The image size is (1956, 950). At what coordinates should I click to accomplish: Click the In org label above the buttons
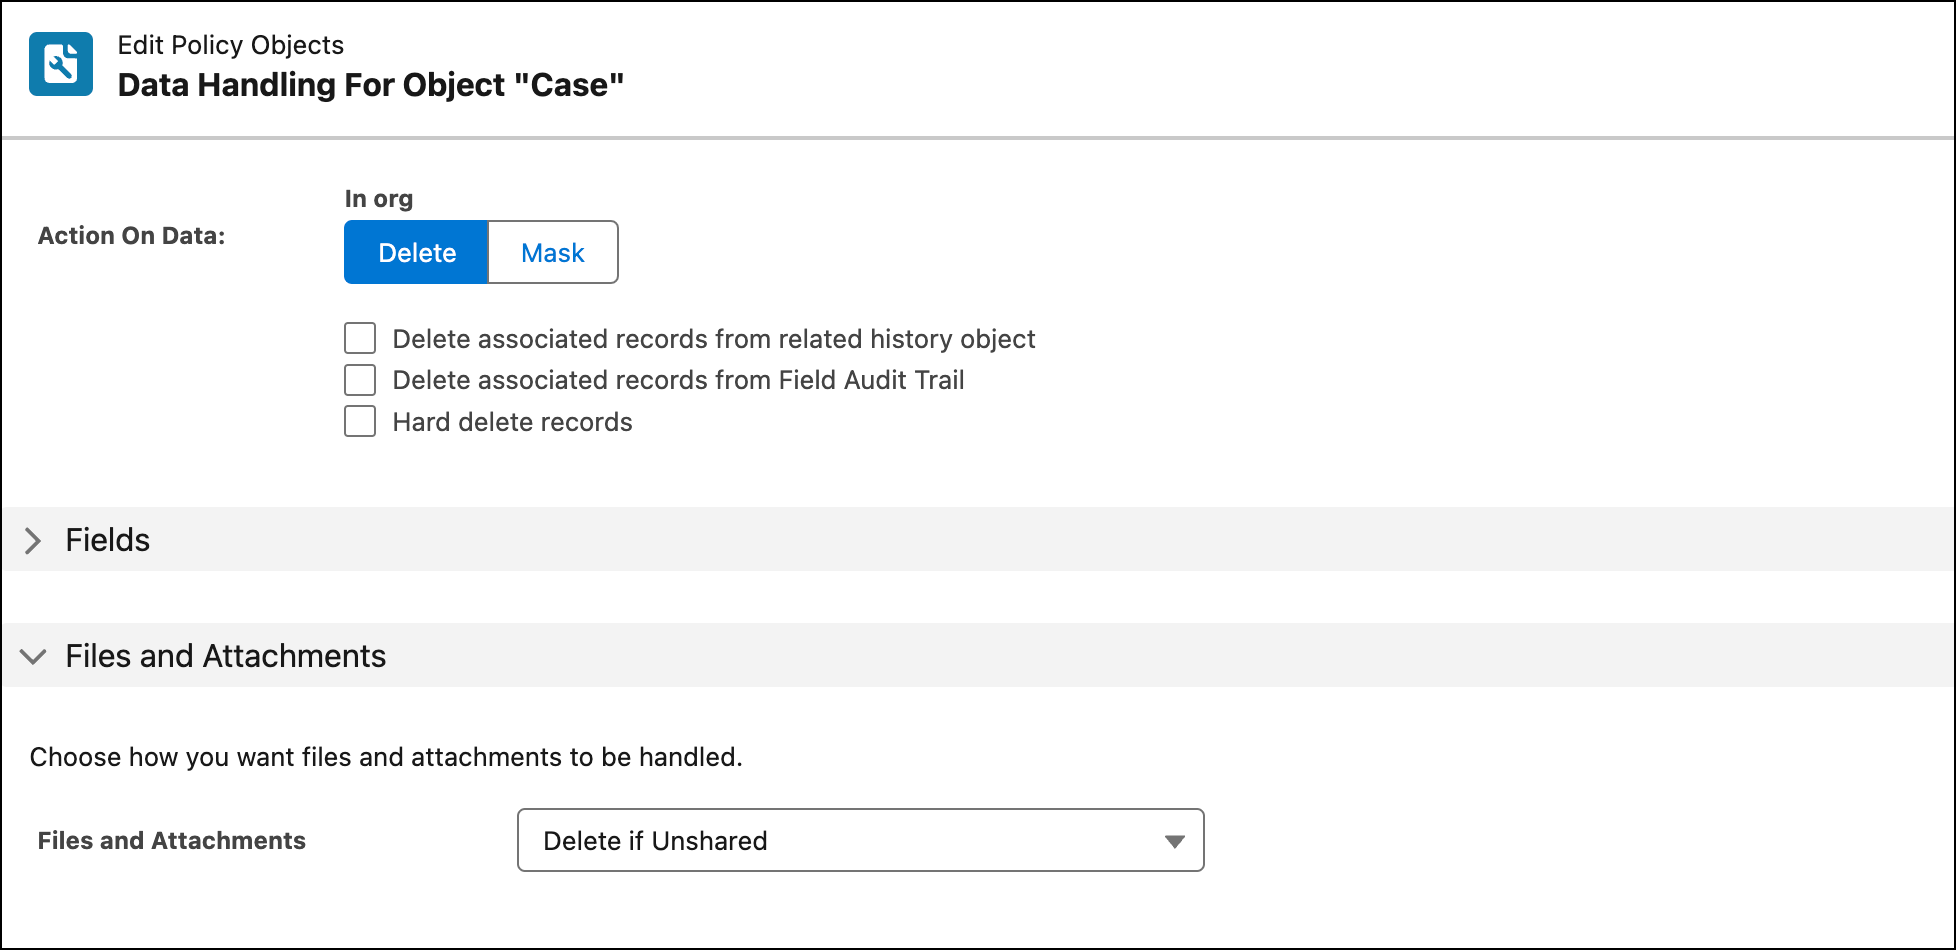(378, 198)
